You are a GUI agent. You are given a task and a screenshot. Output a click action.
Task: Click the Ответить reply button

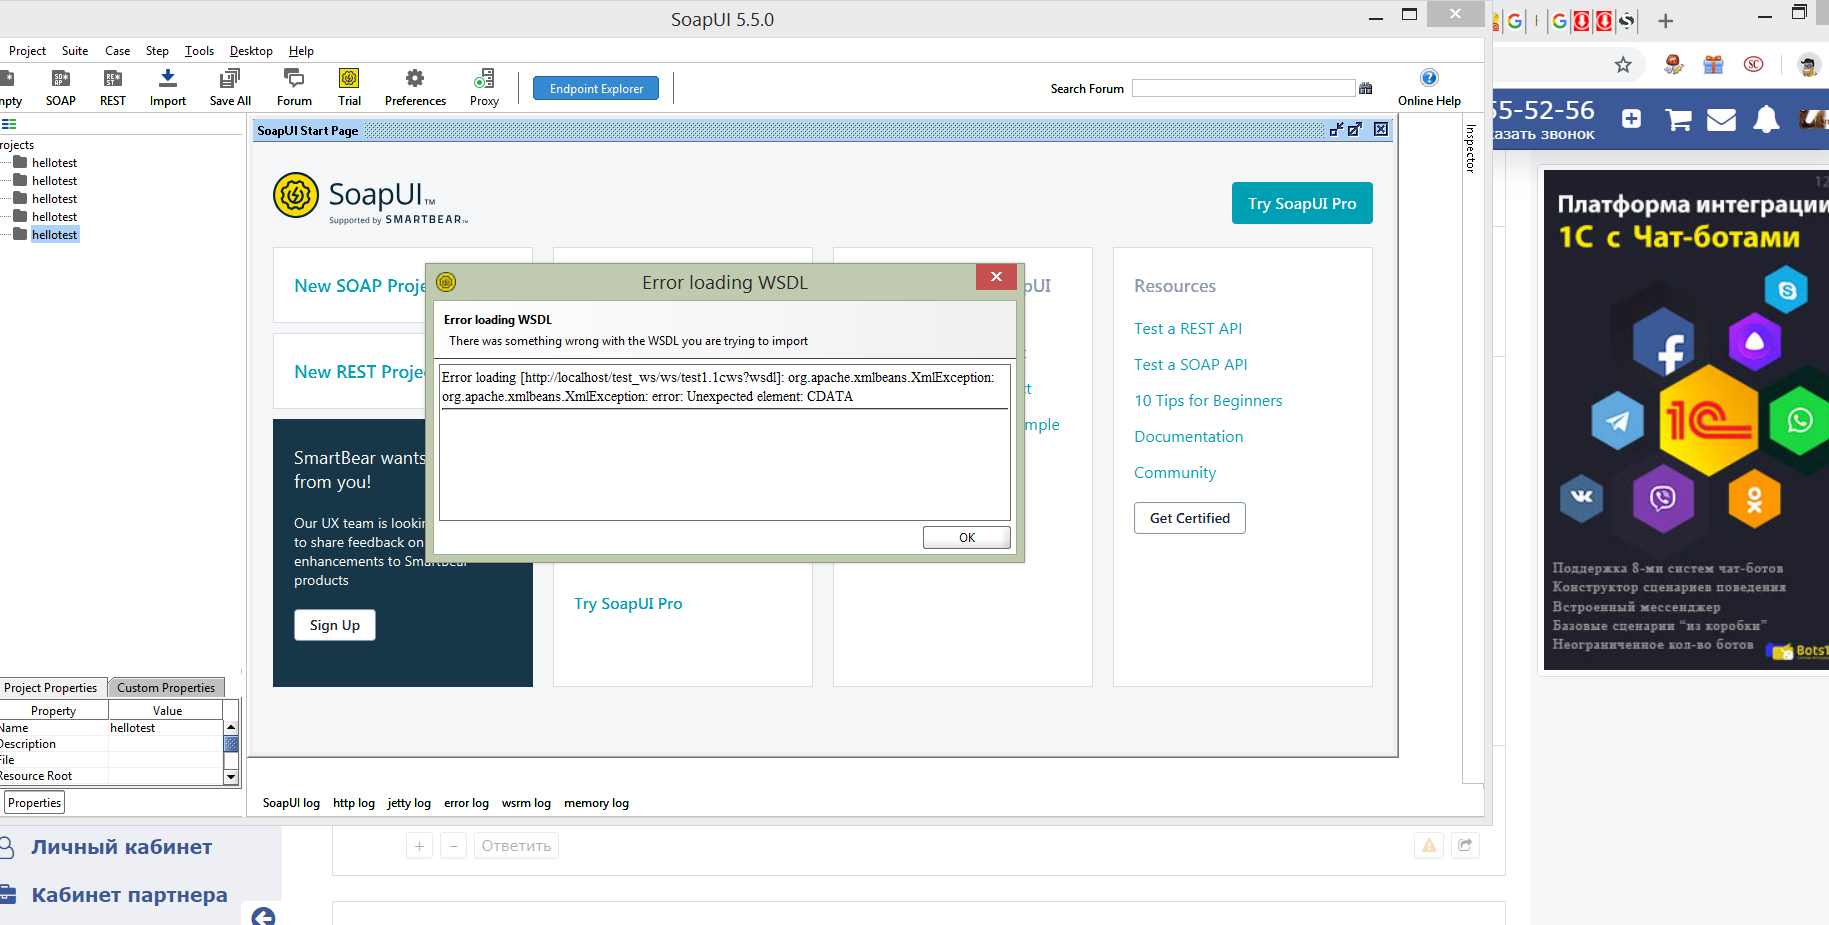point(516,846)
